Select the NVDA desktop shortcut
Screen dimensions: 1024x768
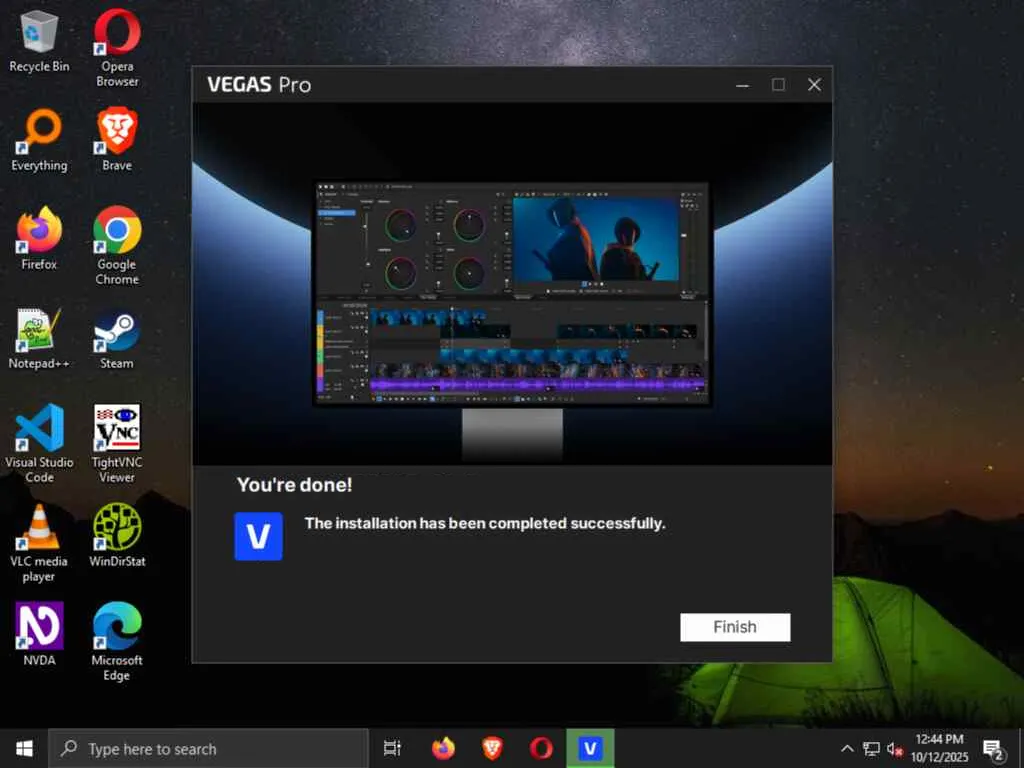(x=39, y=635)
